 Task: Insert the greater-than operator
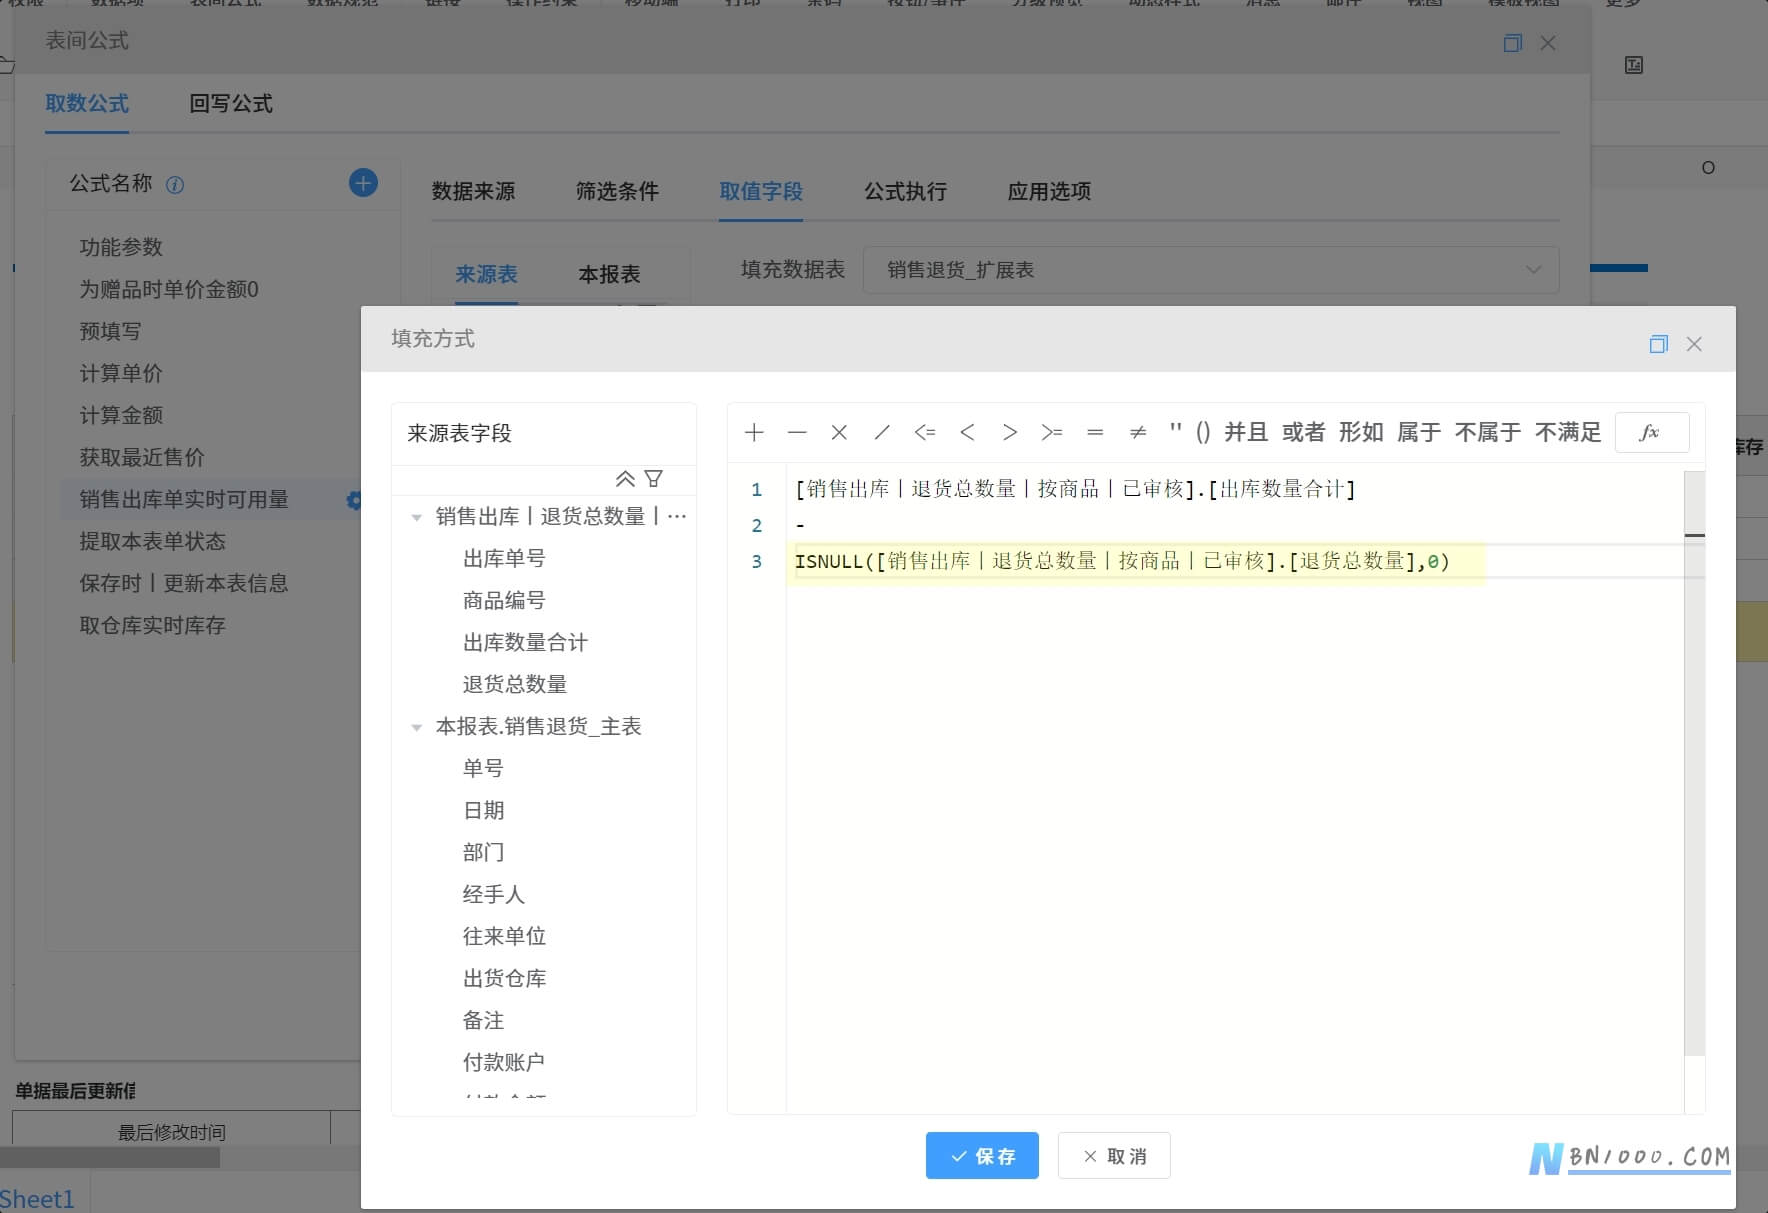point(1009,432)
